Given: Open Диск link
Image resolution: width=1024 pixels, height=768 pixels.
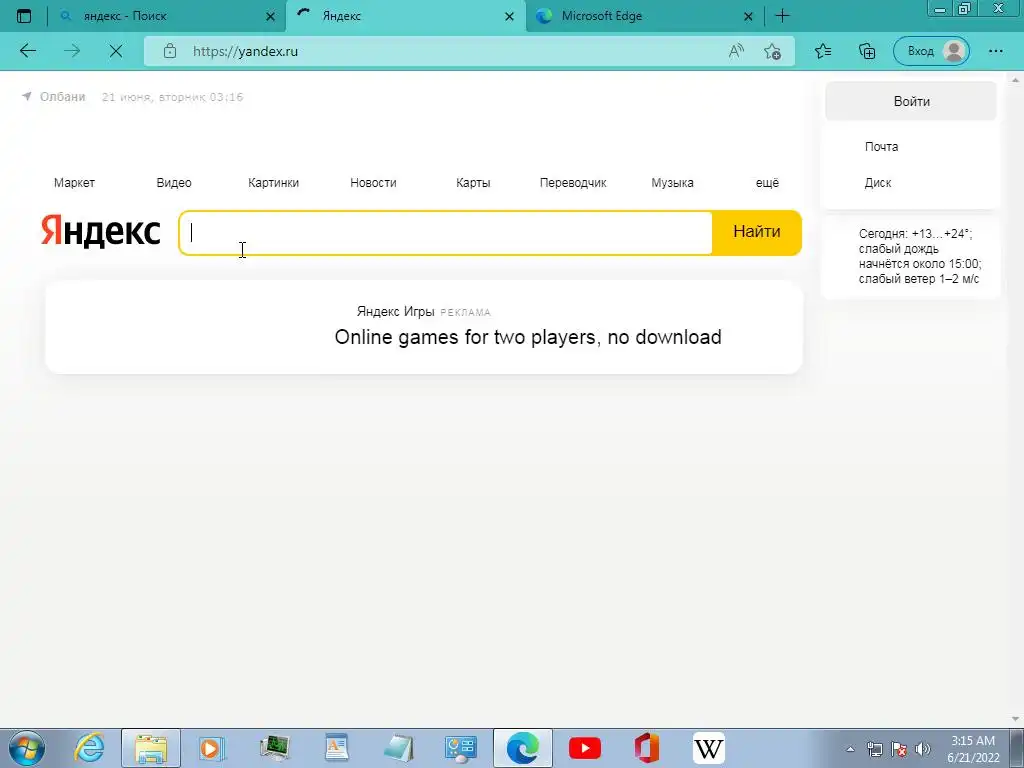Looking at the screenshot, I should [878, 183].
